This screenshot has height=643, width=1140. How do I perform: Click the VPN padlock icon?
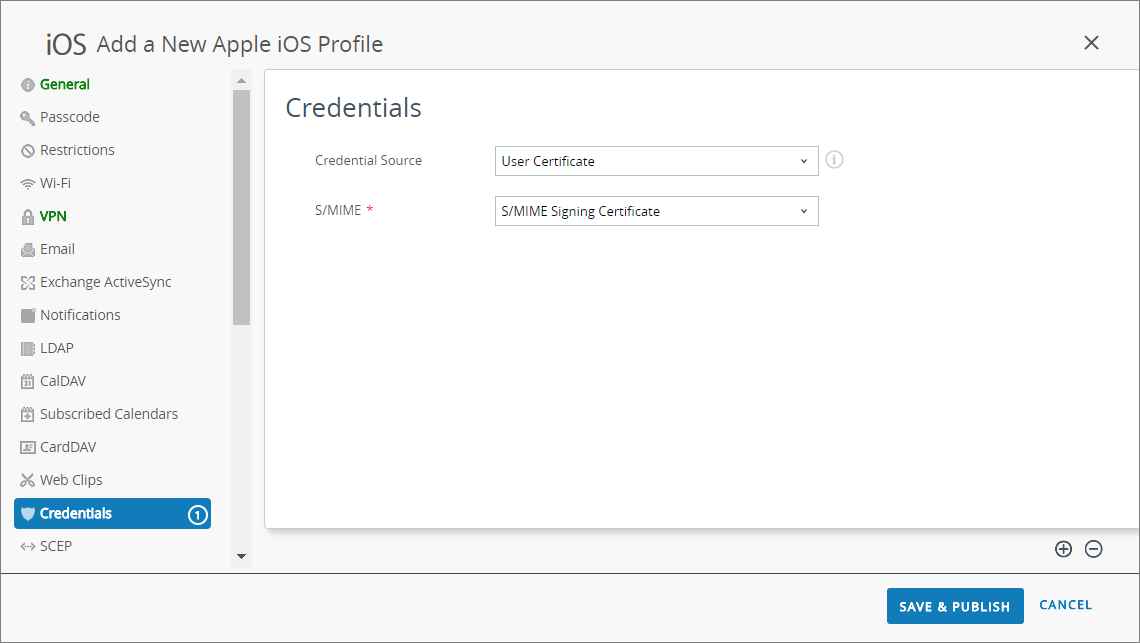(27, 216)
